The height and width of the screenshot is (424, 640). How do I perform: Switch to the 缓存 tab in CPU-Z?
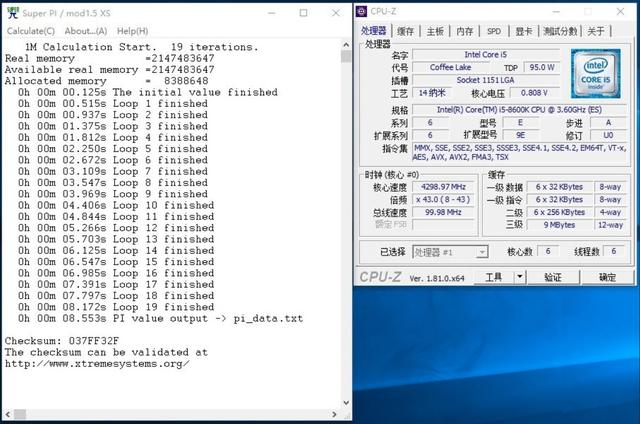tap(405, 31)
